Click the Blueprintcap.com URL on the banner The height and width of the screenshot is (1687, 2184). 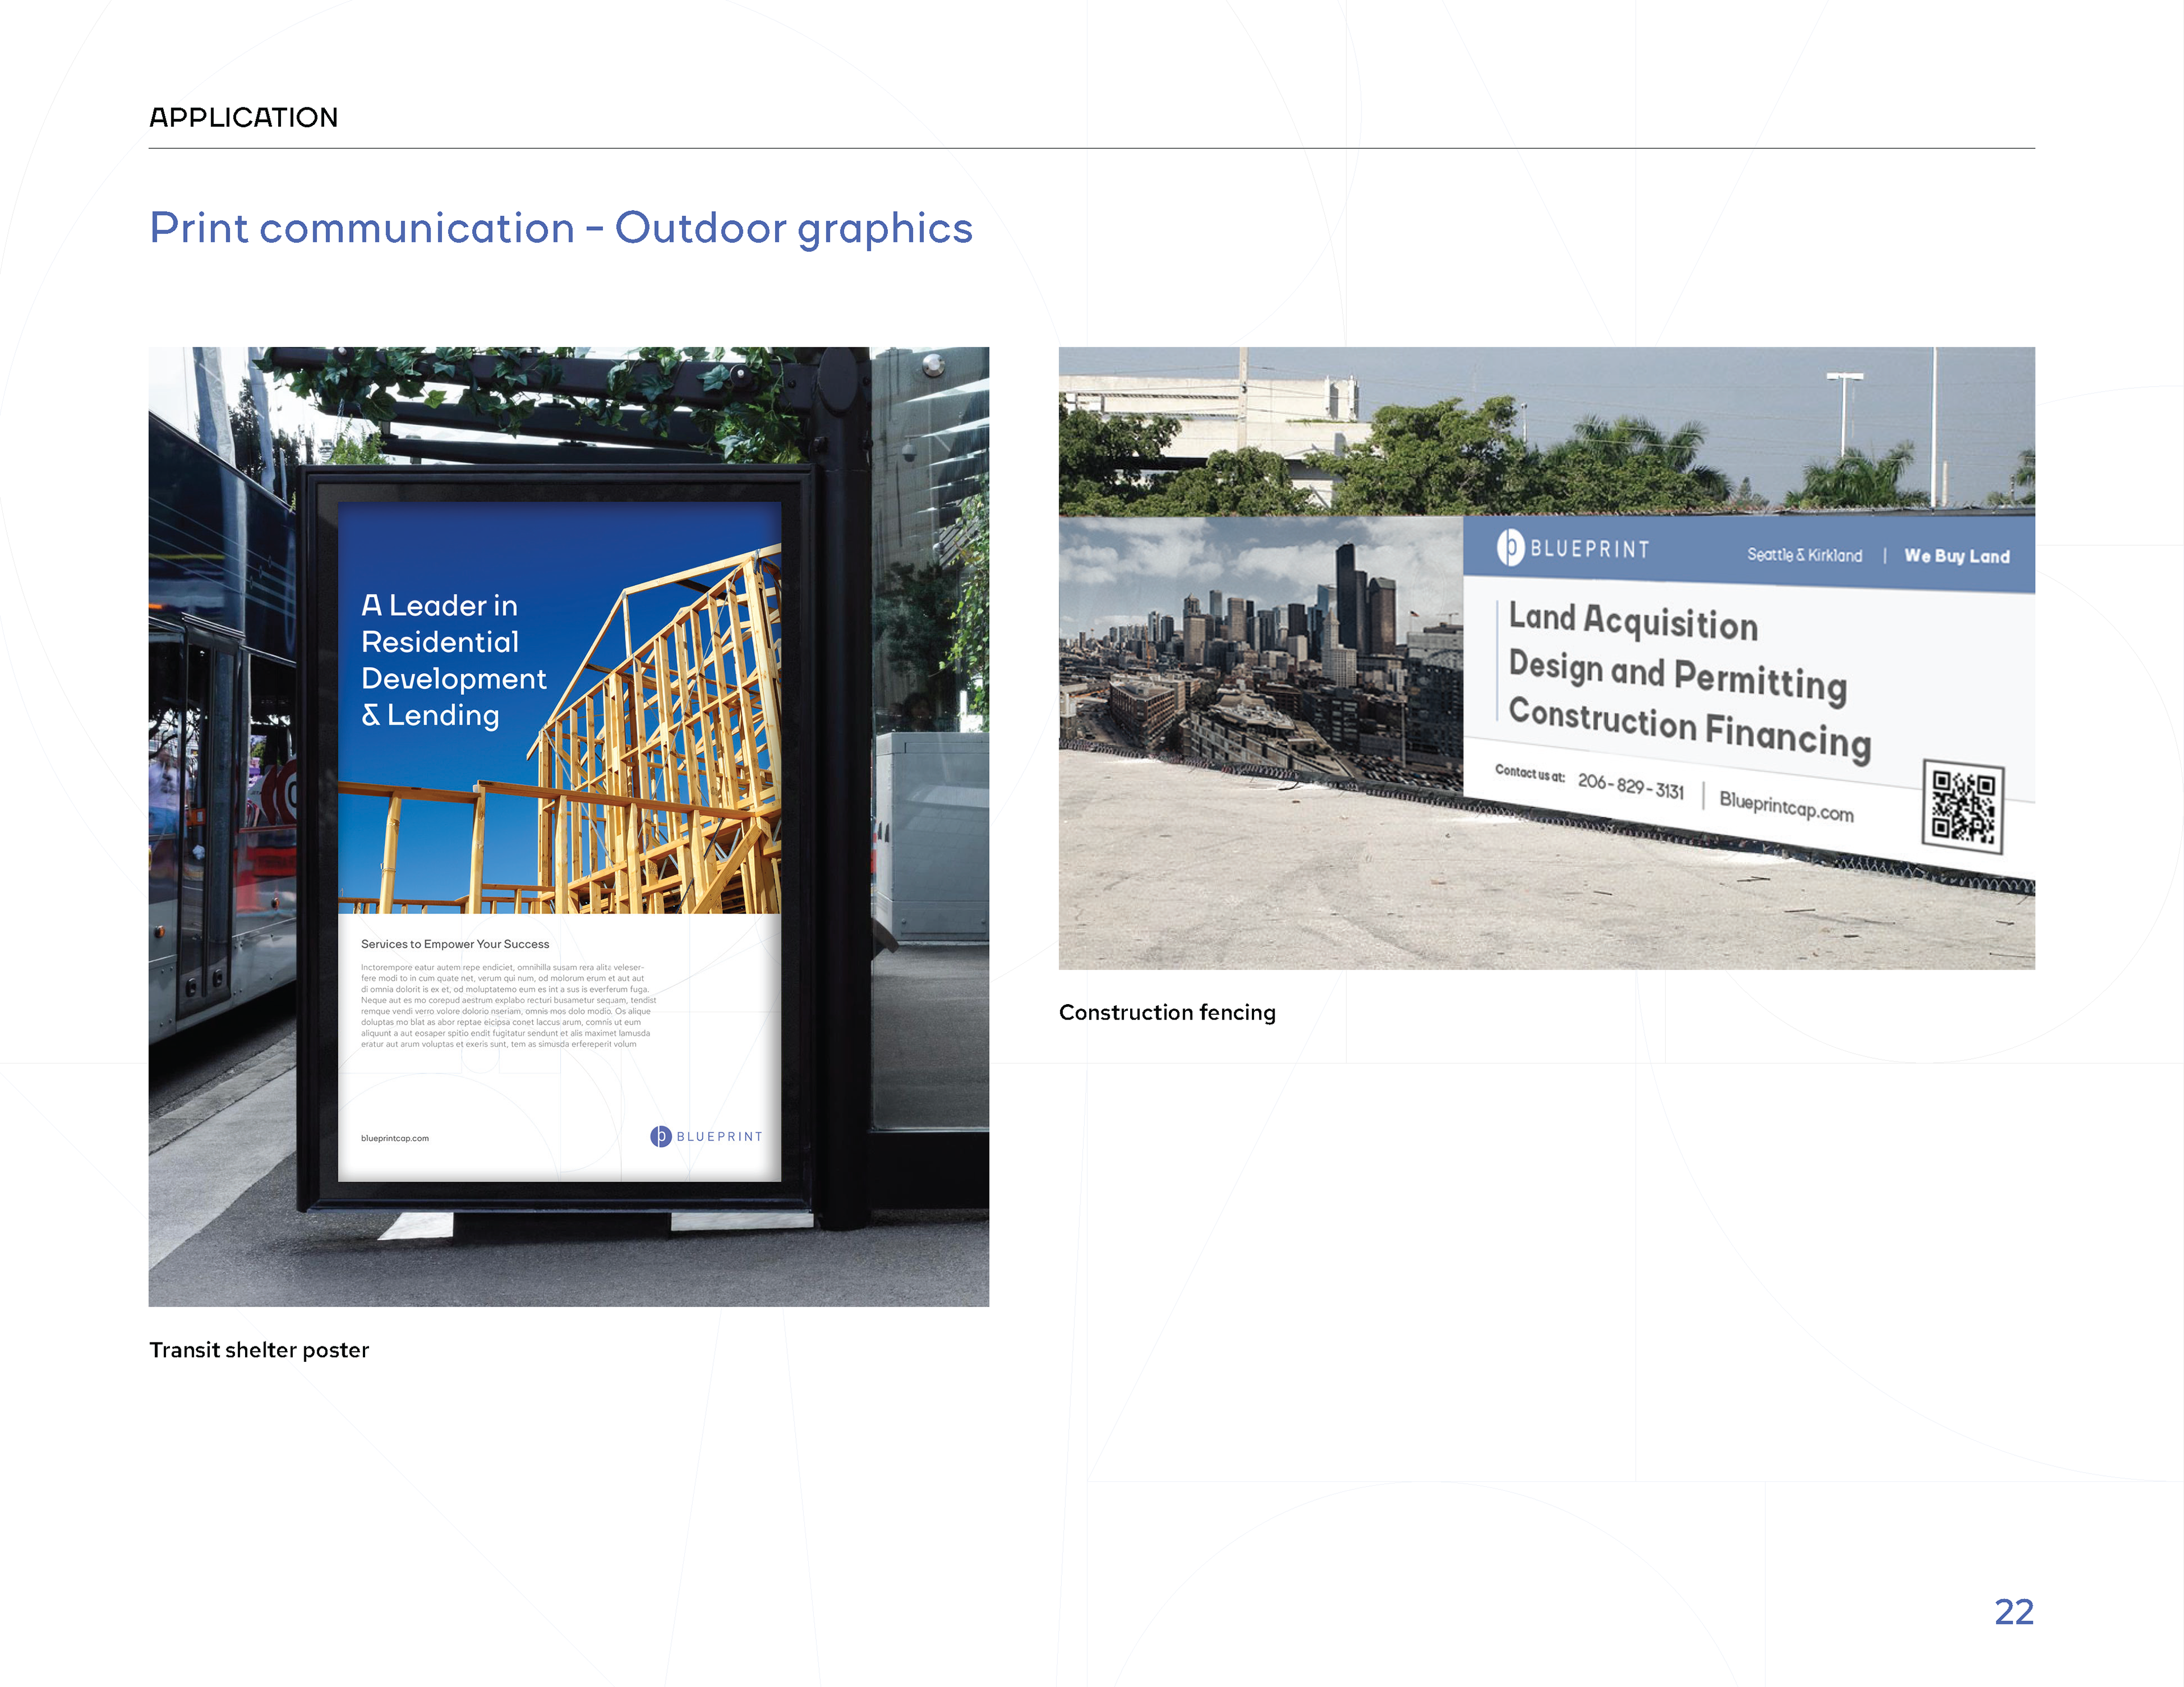tap(1786, 806)
